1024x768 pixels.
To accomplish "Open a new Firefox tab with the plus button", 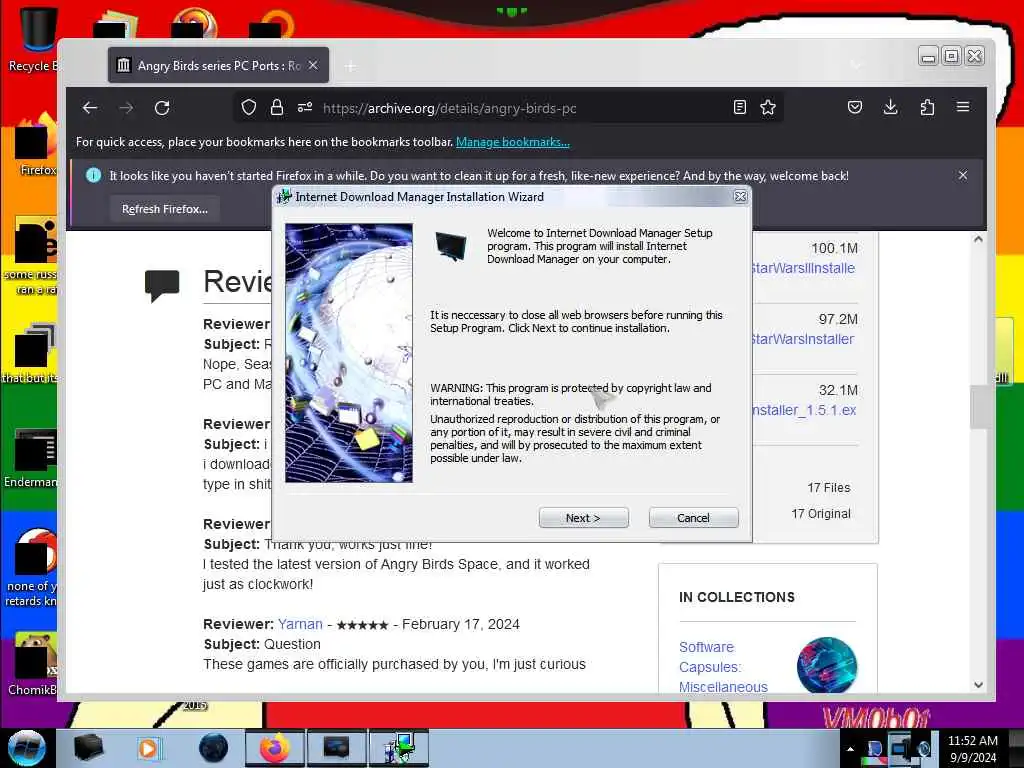I will point(351,66).
